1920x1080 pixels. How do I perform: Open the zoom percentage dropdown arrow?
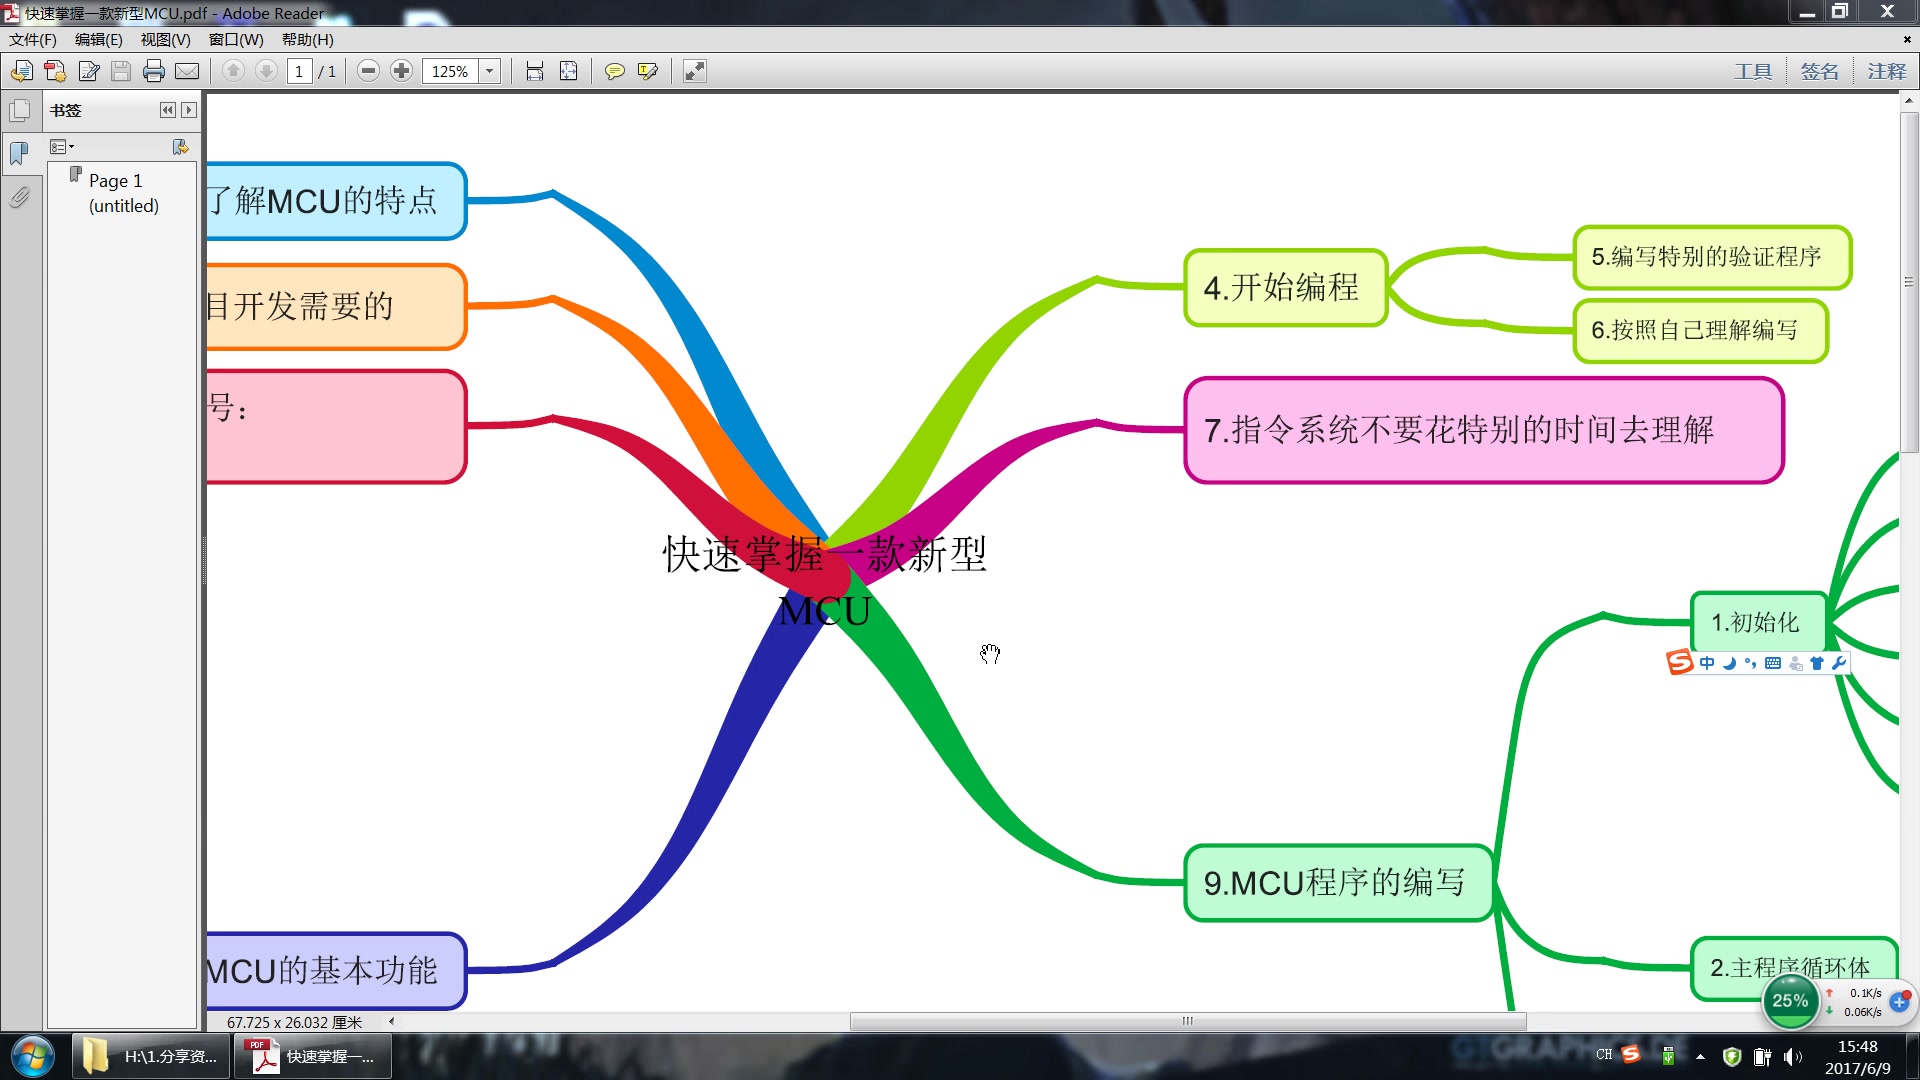click(x=489, y=71)
